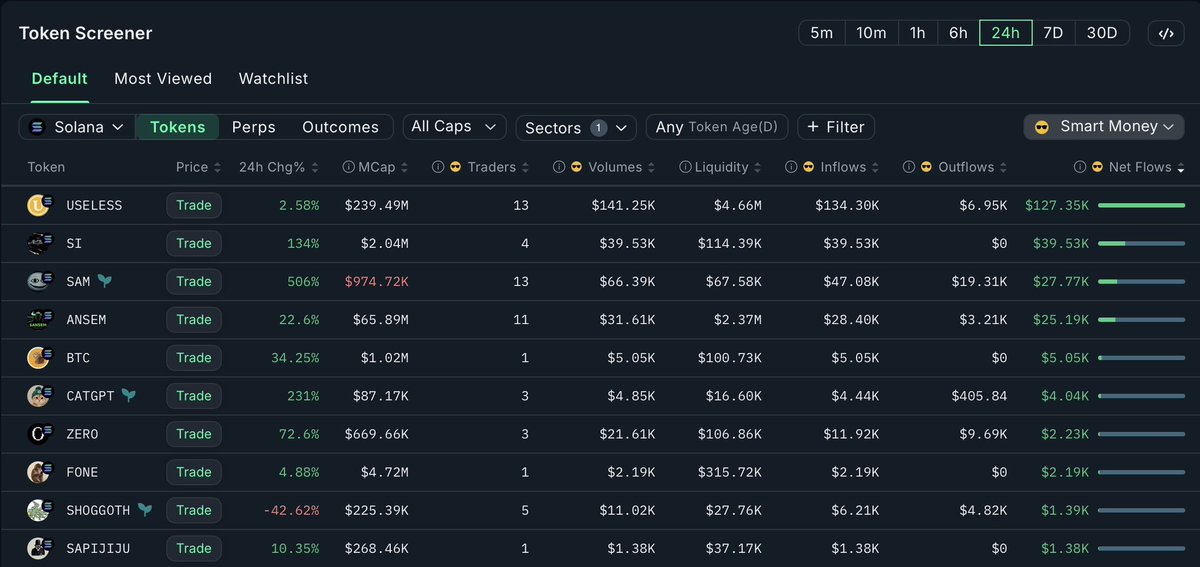Viewport: 1200px width, 567px height.
Task: Click the info icon beside Net Flows header
Action: 1080,167
